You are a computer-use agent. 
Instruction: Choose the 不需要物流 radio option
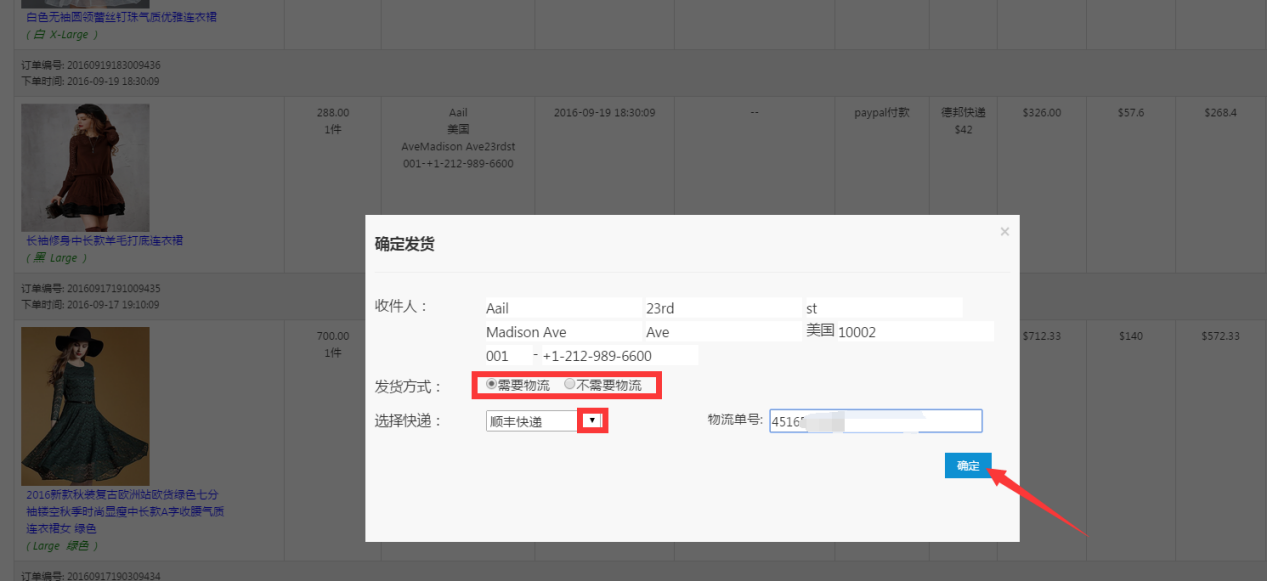[x=569, y=385]
